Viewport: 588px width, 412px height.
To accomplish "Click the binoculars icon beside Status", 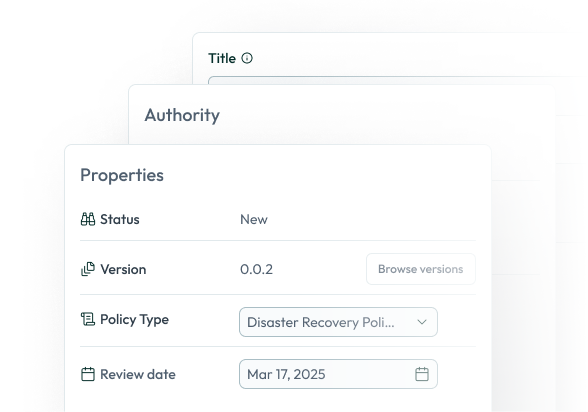I will point(88,219).
